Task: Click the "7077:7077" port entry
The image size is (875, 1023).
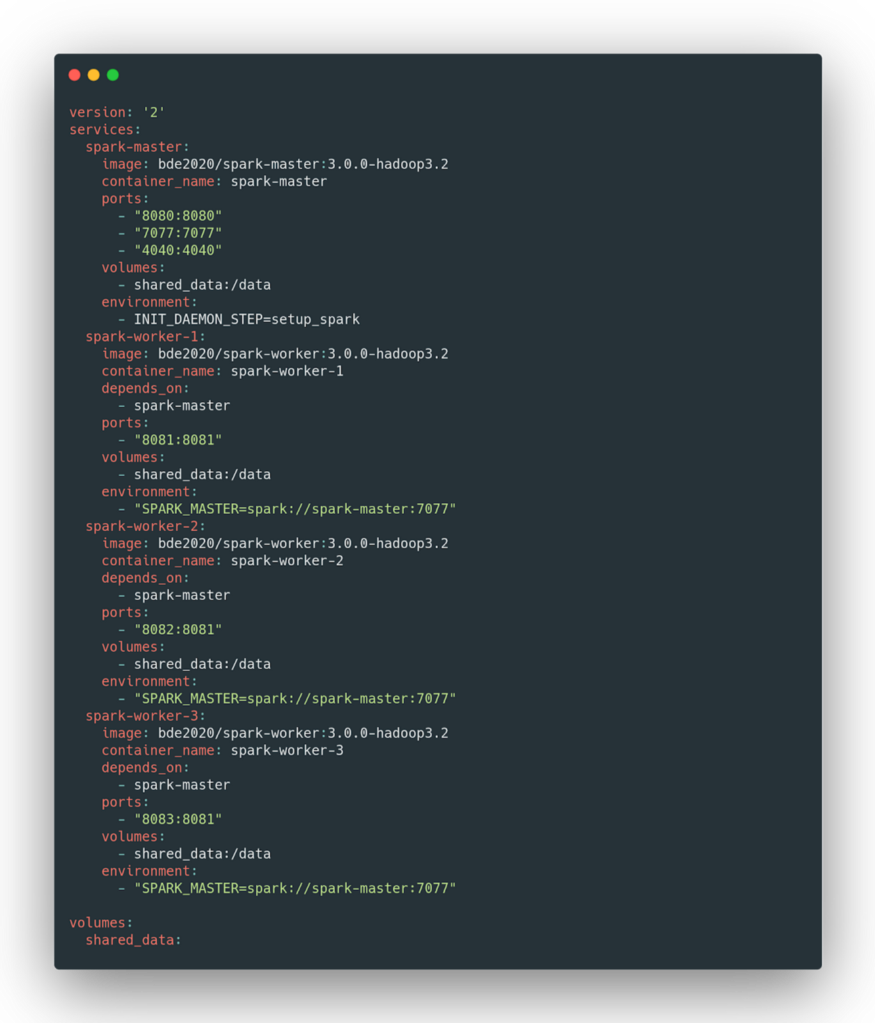Action: point(178,233)
